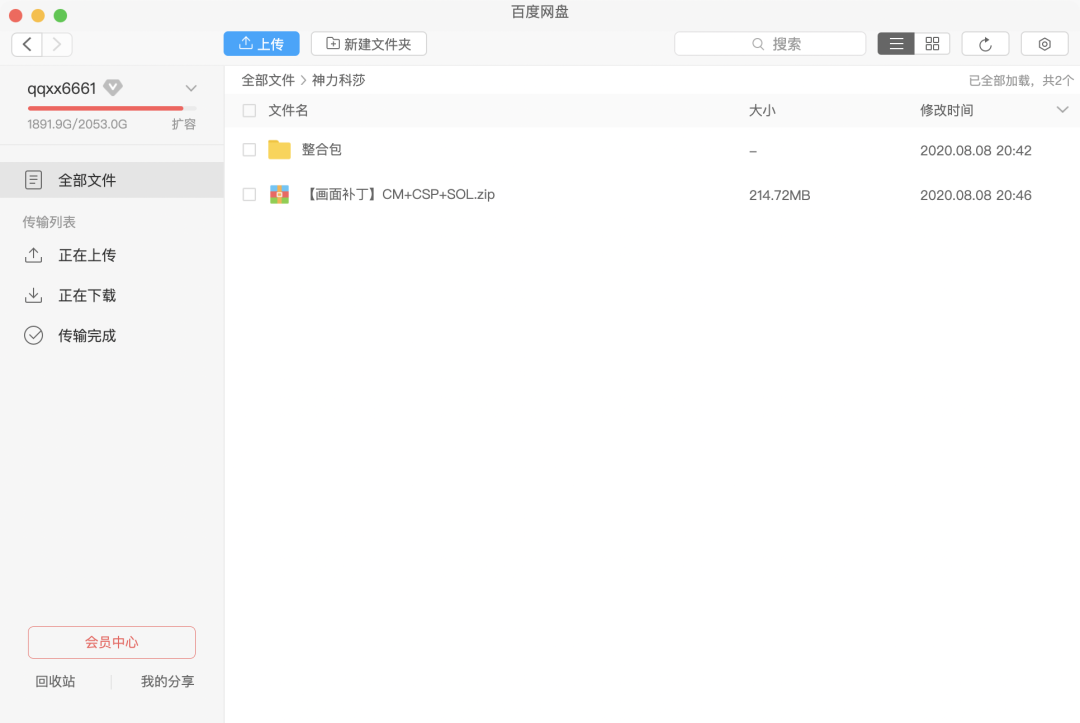Click the zip archive icon
The width and height of the screenshot is (1080, 723).
279,195
